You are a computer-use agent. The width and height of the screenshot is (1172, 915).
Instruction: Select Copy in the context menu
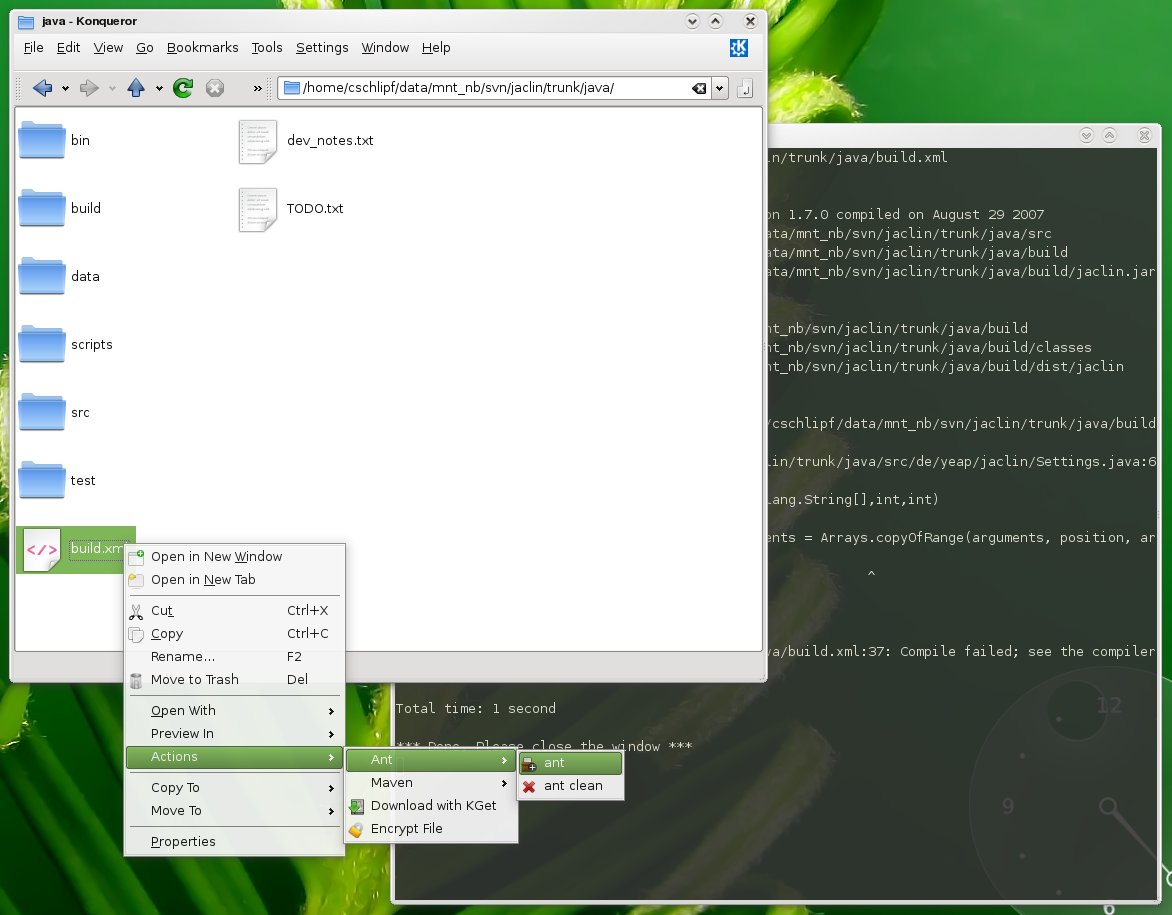(234, 634)
